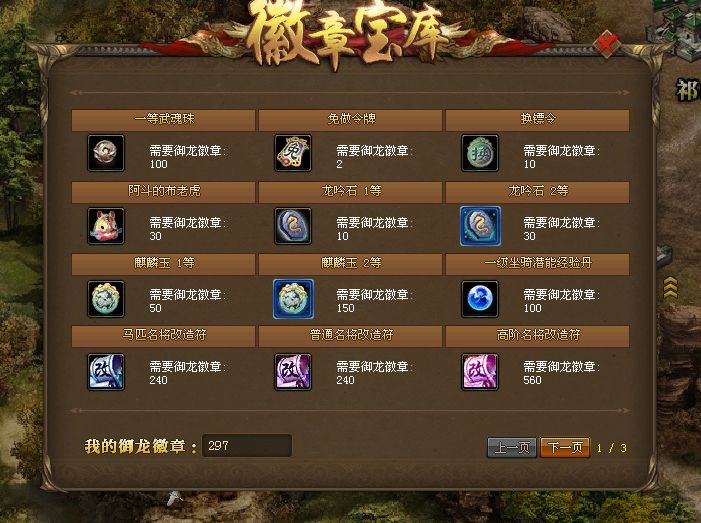701x523 pixels.
Task: Go back with the 上一页 button
Action: click(512, 447)
